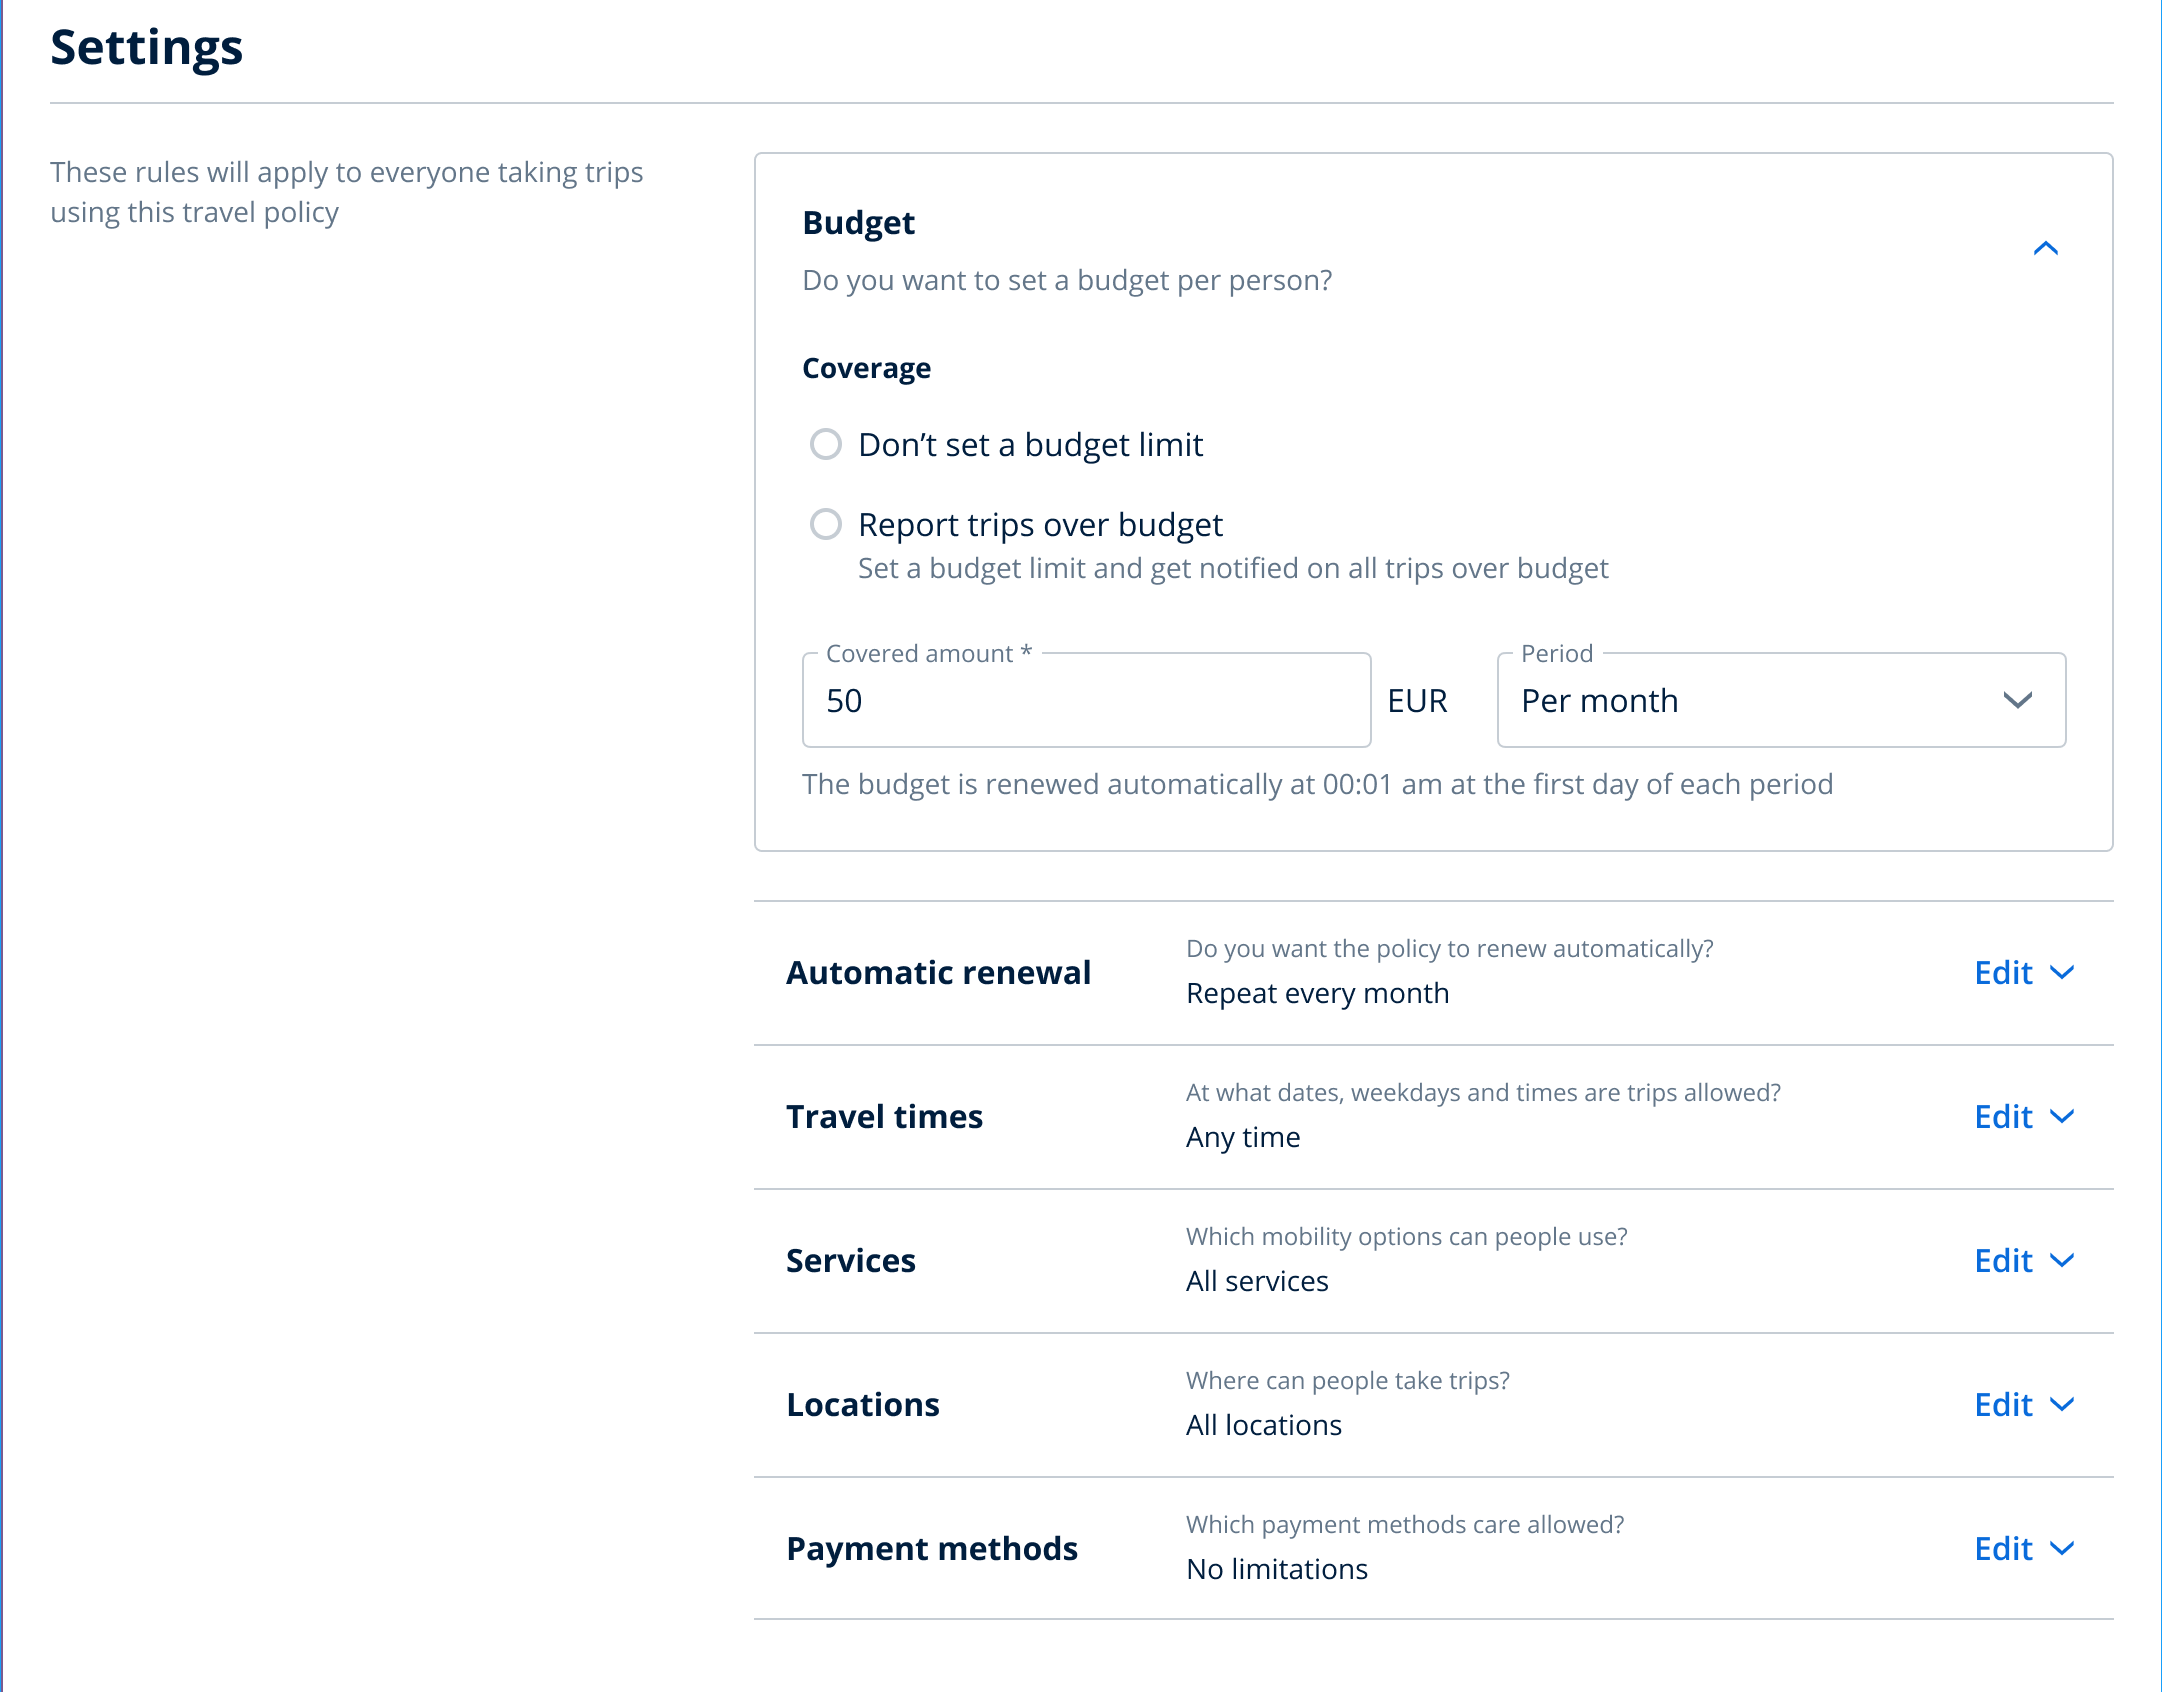The width and height of the screenshot is (2162, 1692).
Task: Expand the Automatic renewal section
Action: point(2063,972)
